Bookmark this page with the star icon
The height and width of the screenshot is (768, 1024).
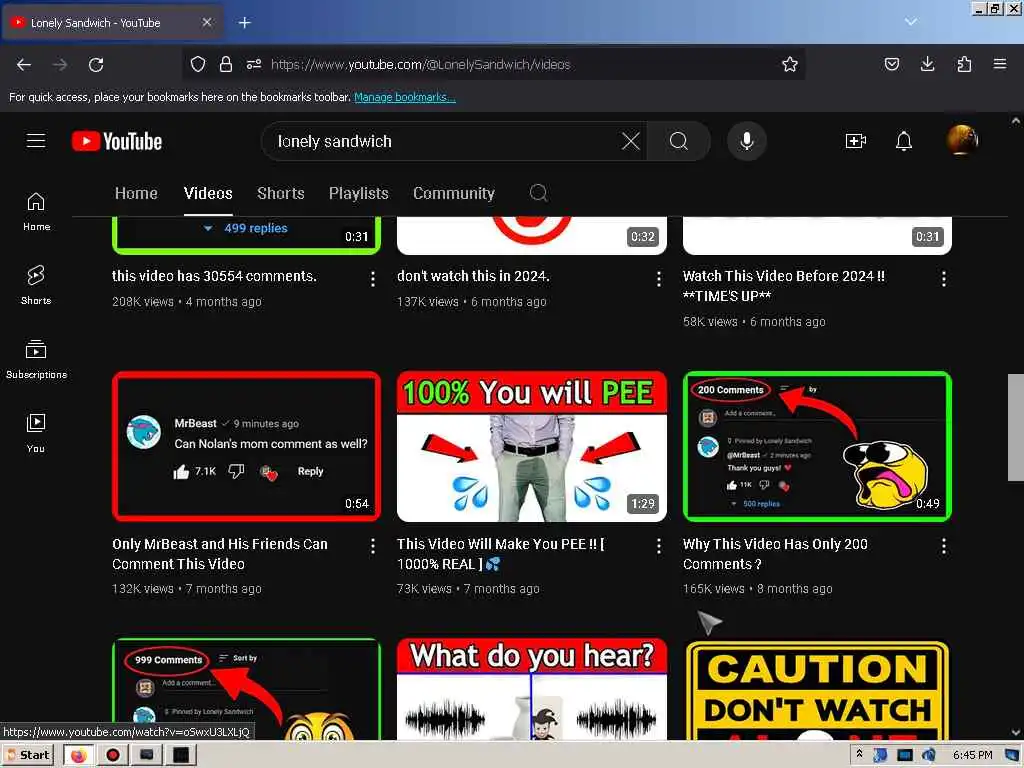790,64
